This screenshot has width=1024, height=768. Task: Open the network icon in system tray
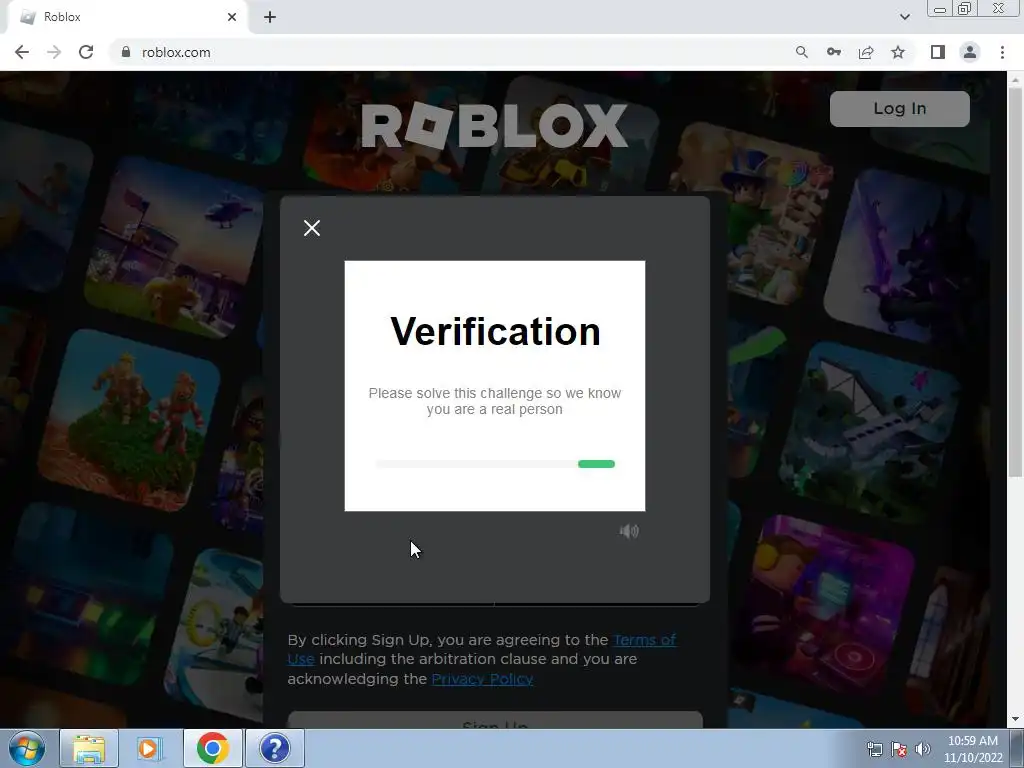point(874,749)
